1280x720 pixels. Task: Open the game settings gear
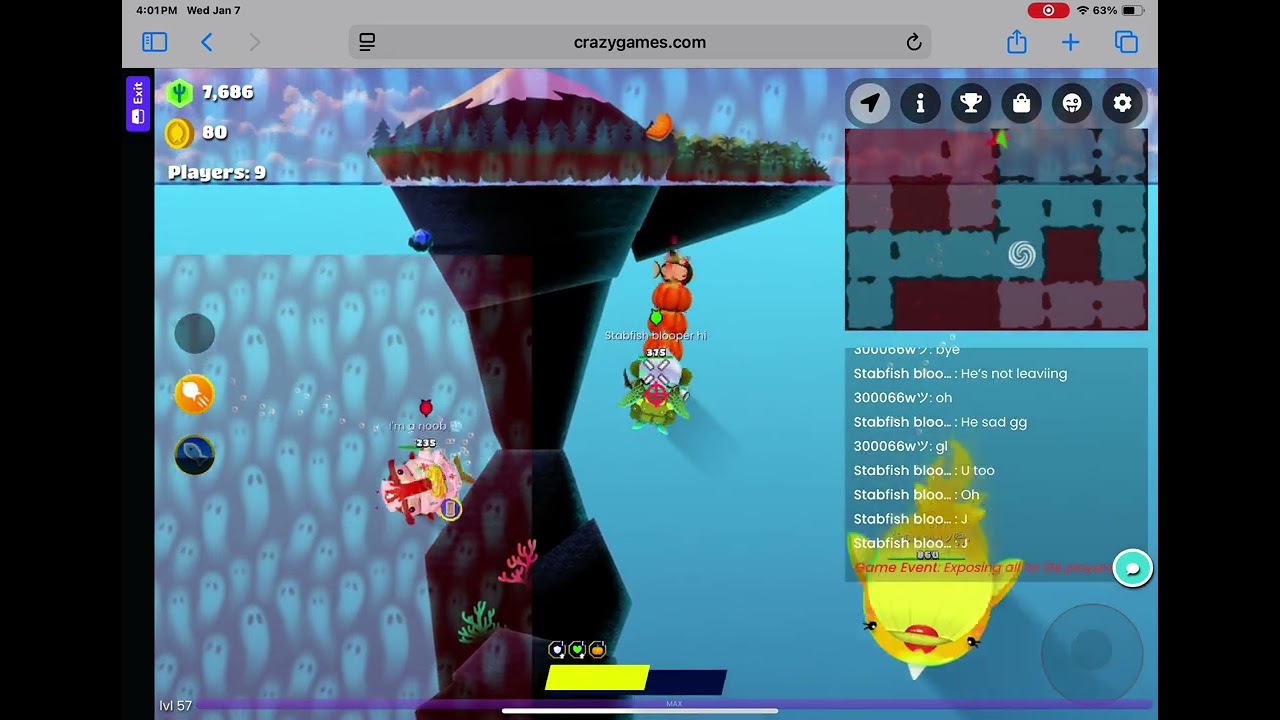(1122, 103)
